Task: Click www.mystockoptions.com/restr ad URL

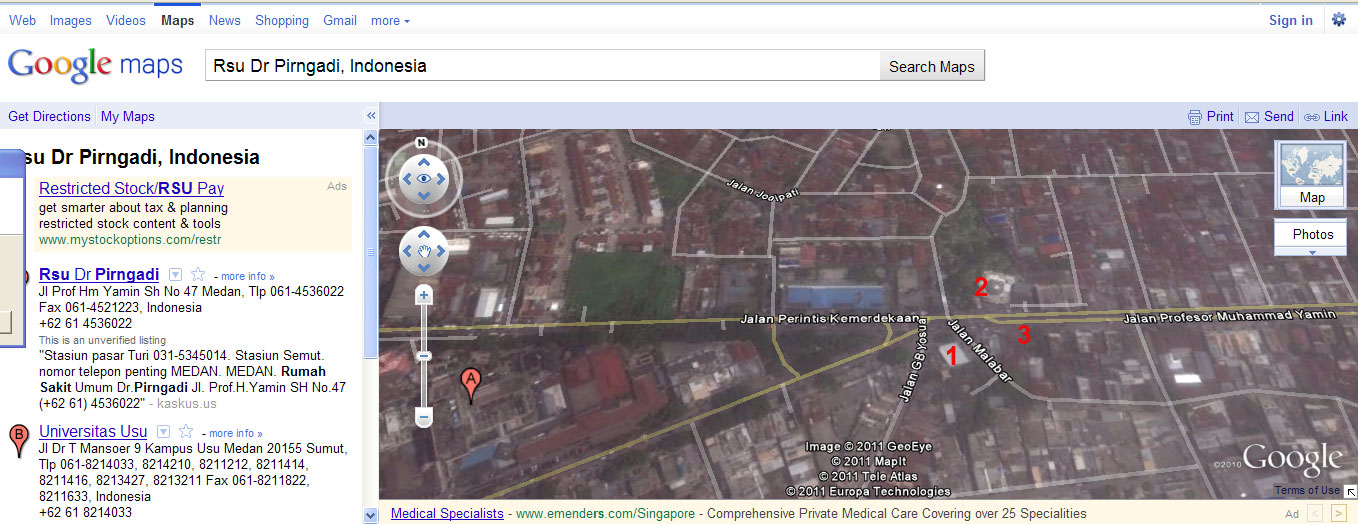Action: click(x=130, y=240)
